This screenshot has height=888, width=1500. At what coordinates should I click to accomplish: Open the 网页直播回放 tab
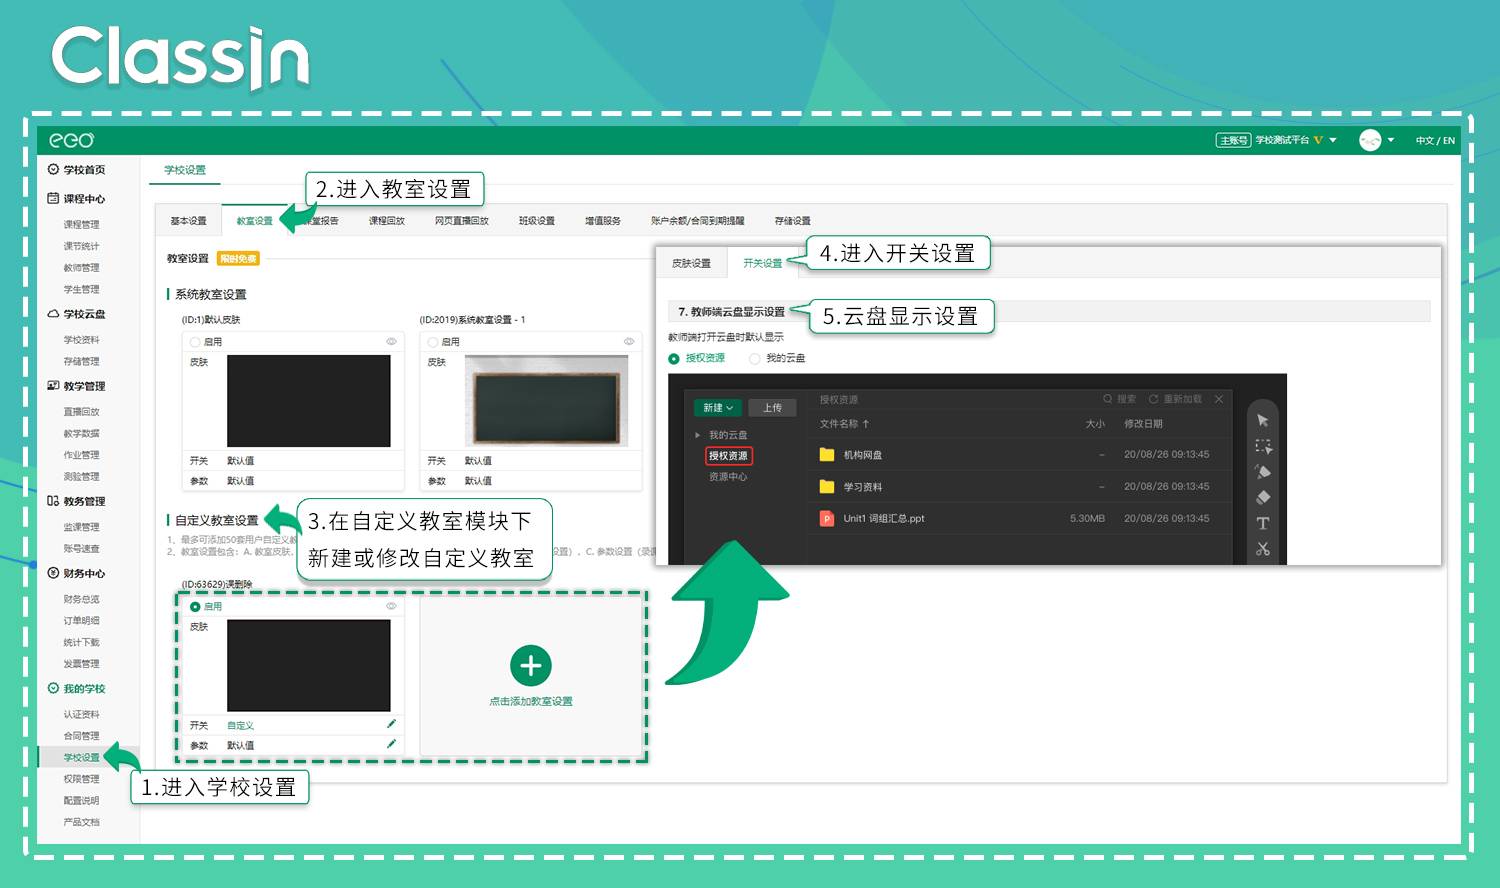click(461, 221)
